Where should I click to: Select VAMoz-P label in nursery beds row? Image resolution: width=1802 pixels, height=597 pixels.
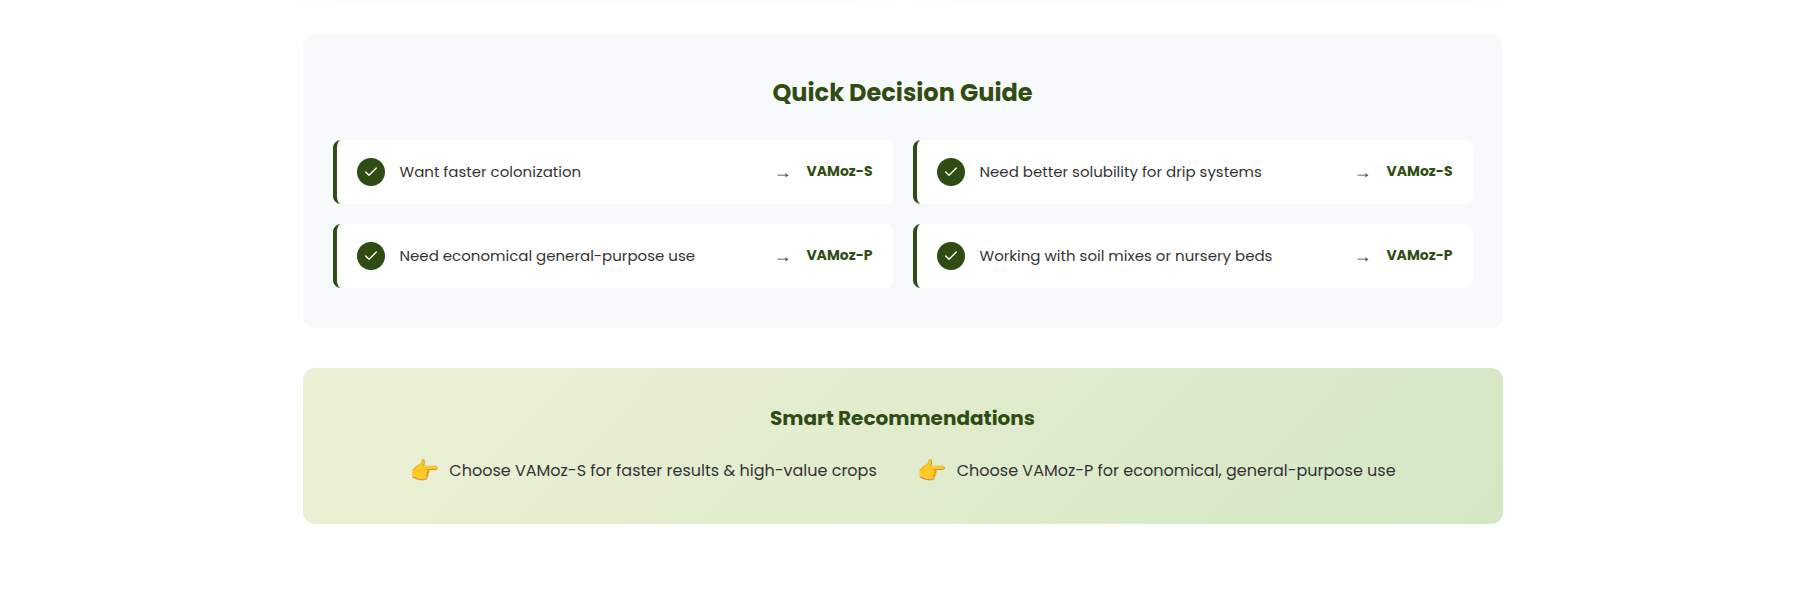coord(1420,255)
